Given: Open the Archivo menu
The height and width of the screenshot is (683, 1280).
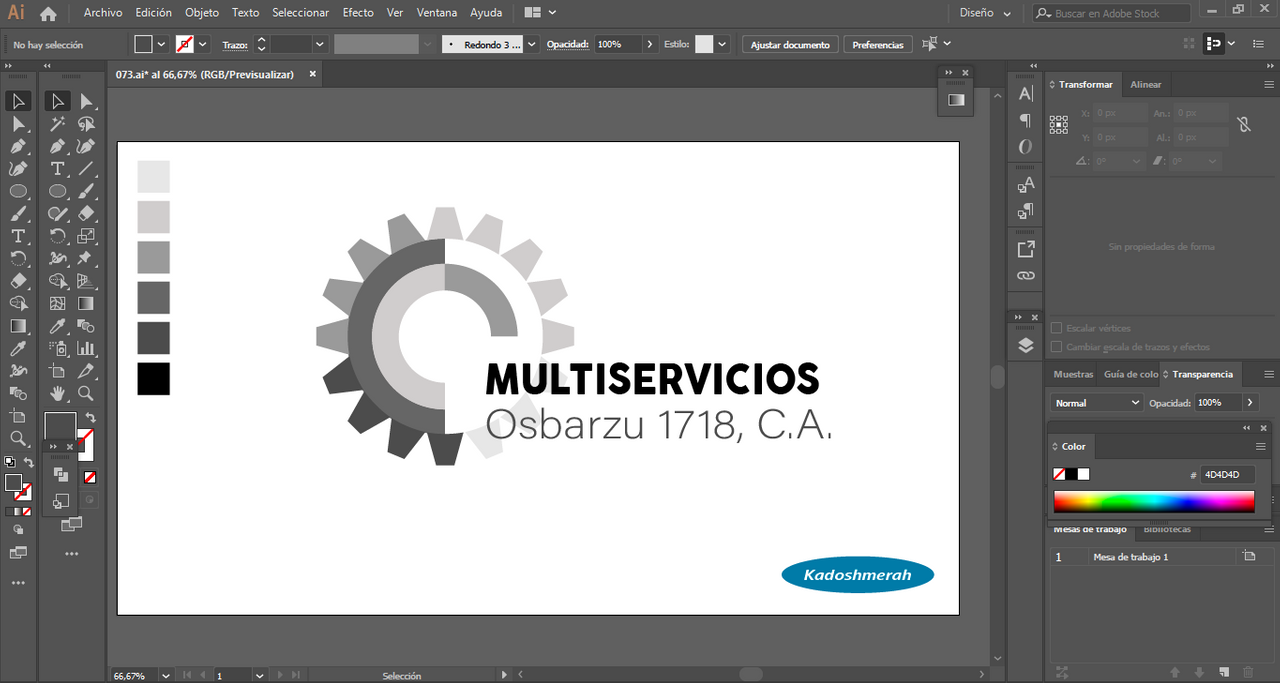Looking at the screenshot, I should pos(103,13).
